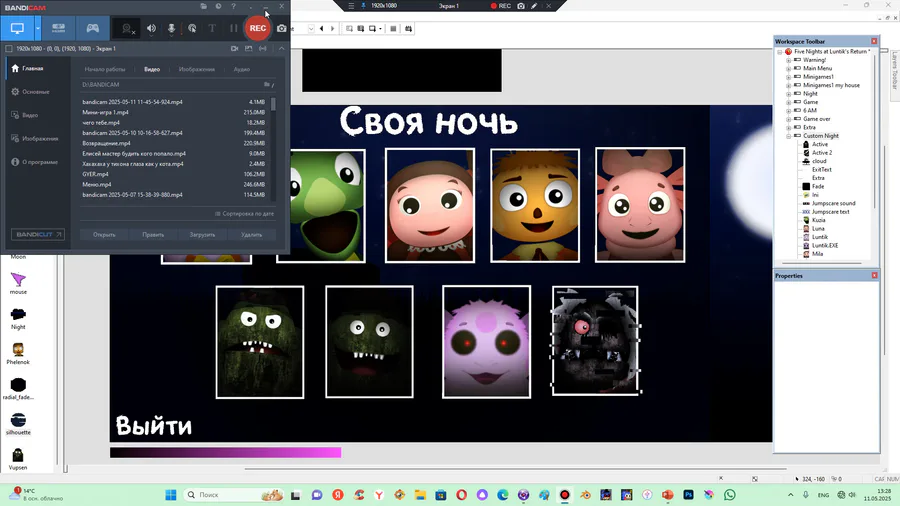Screen dimensions: 900x506
Task: Open WhatsApp from taskbar
Action: pyautogui.click(x=730, y=495)
